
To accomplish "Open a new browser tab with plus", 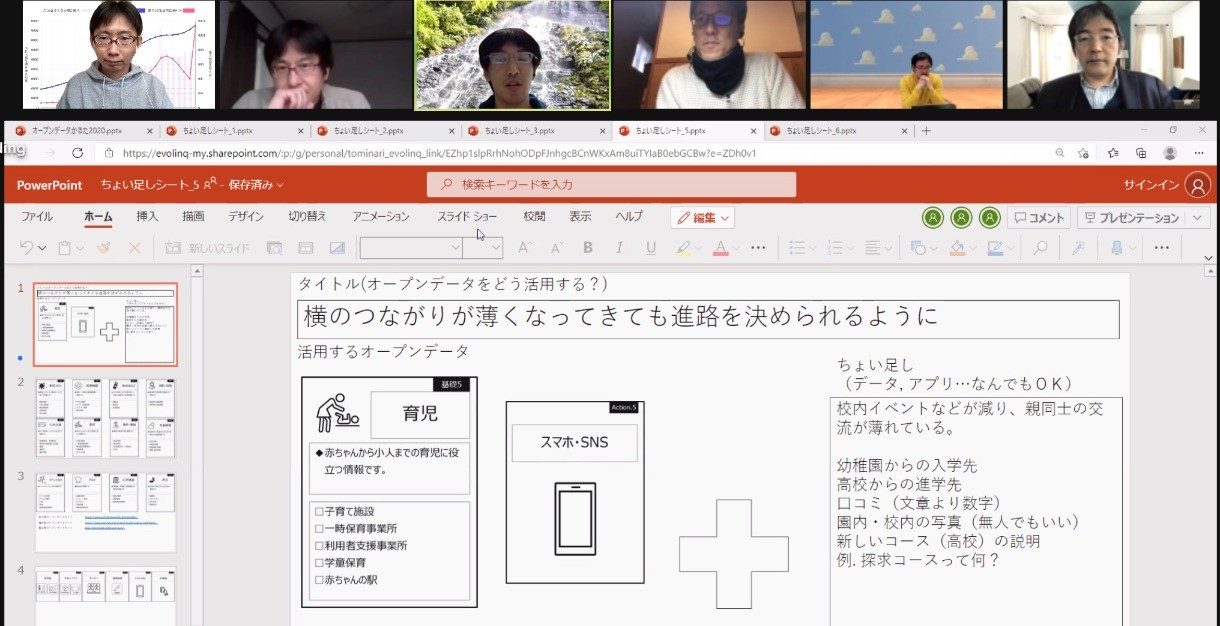I will coord(926,131).
